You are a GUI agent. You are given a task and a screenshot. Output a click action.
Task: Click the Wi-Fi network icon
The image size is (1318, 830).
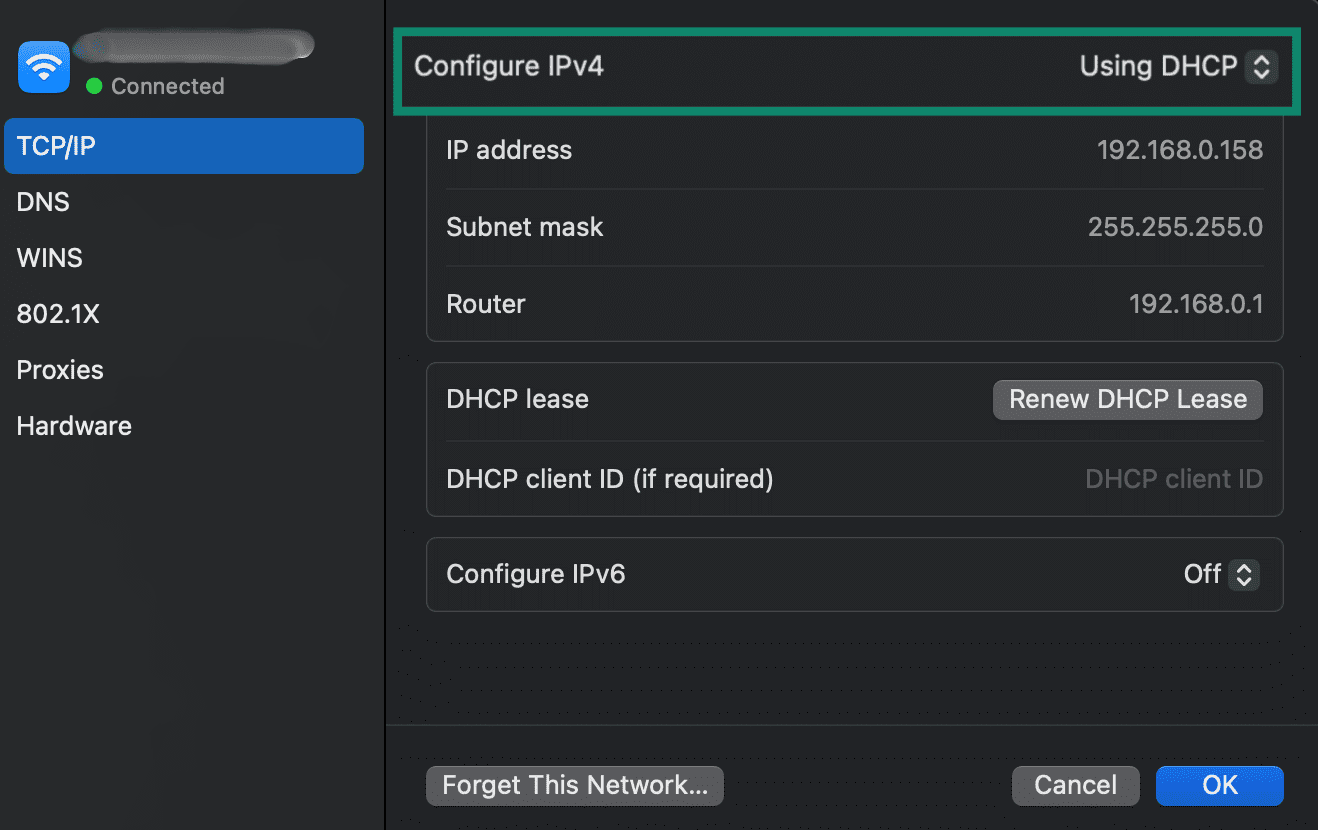coord(42,66)
